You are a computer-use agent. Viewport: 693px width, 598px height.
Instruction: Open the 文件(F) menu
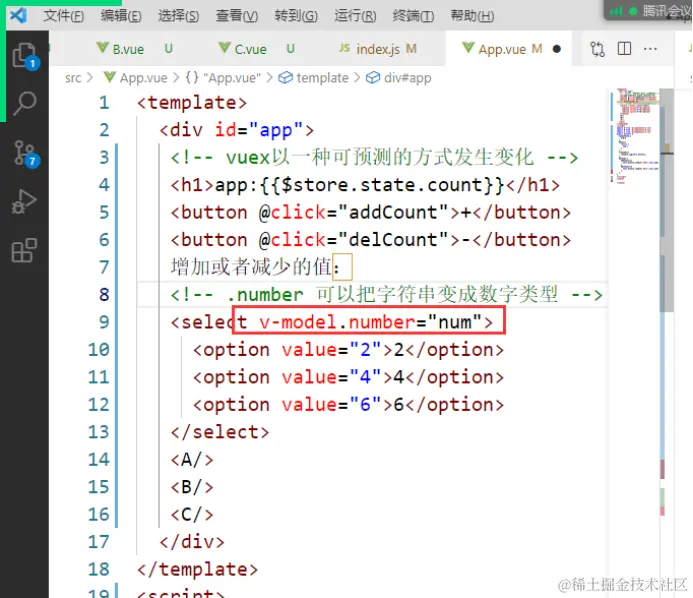(x=64, y=16)
